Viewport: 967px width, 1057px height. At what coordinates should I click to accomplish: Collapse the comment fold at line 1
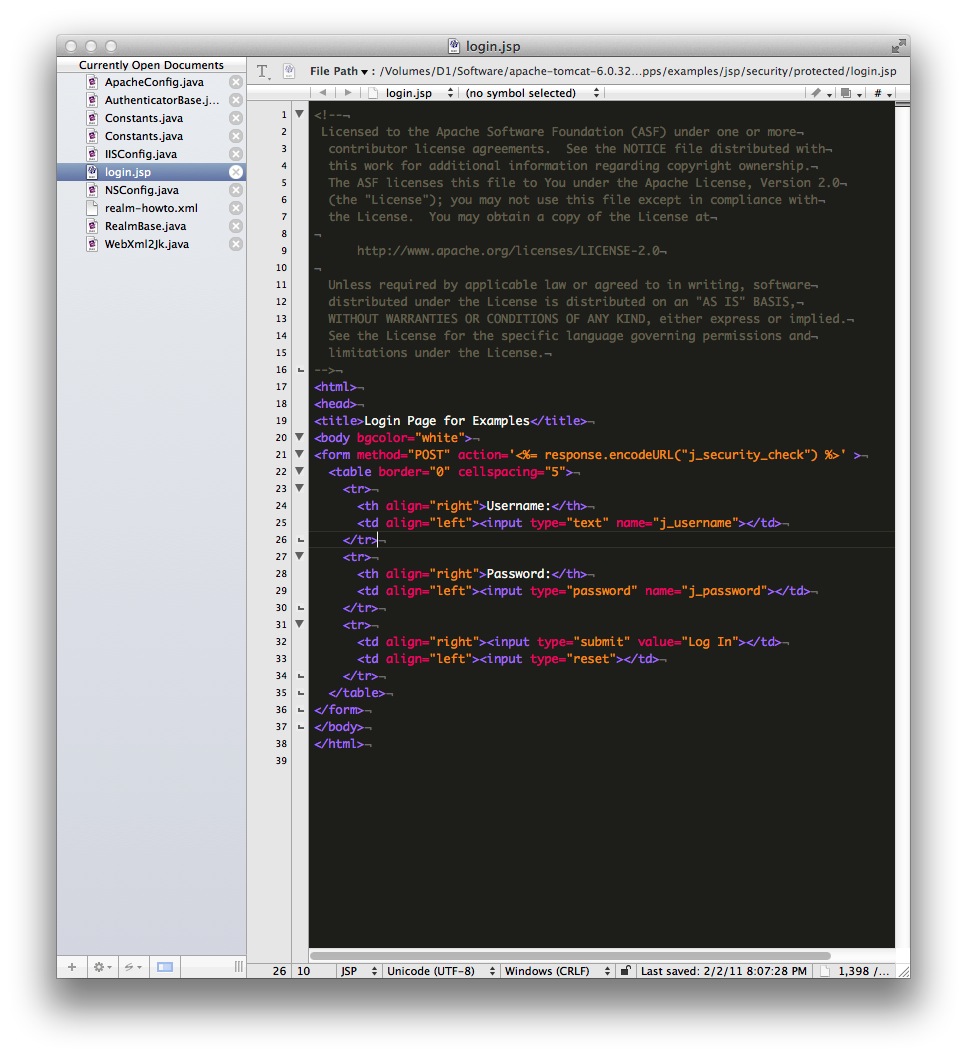(299, 114)
